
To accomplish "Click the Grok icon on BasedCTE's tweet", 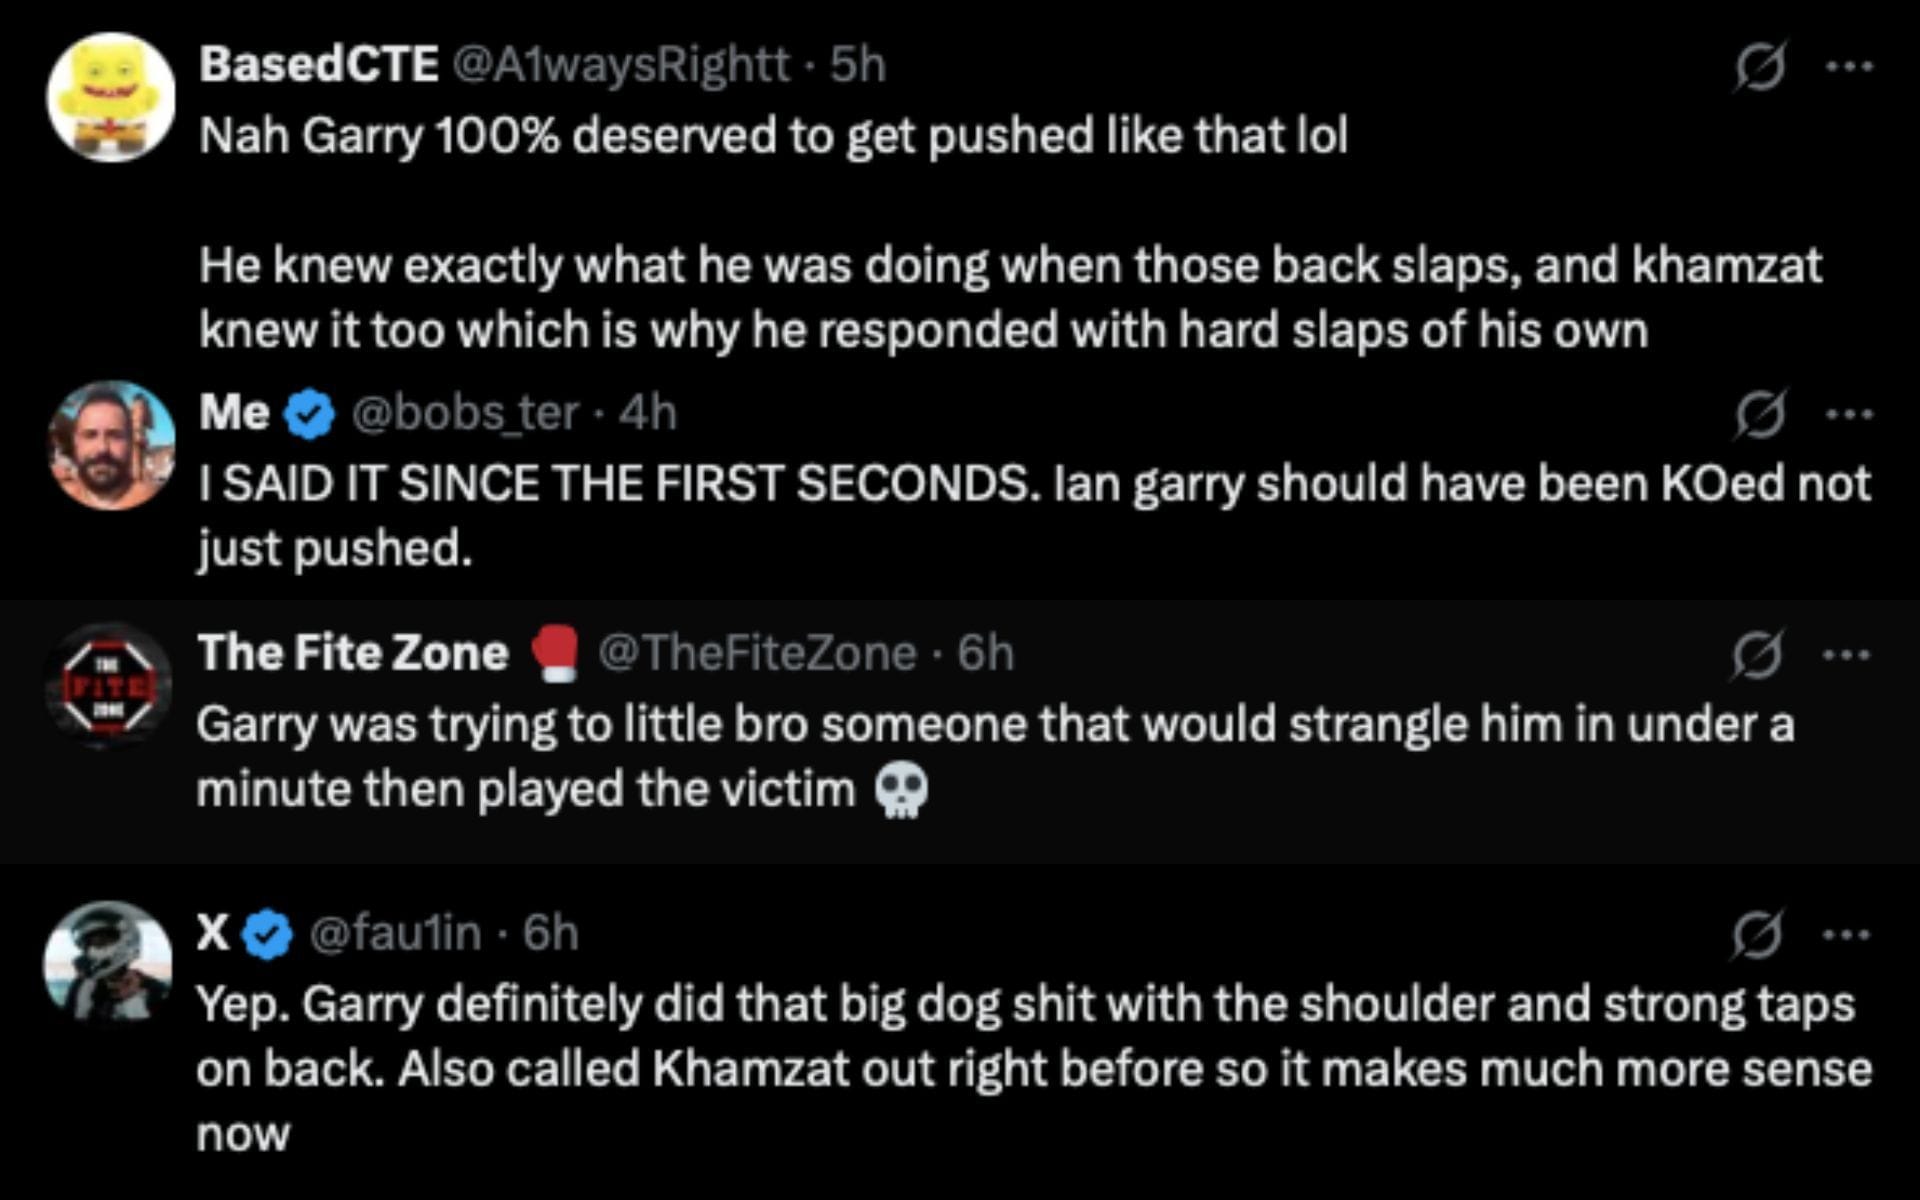I will (1760, 67).
